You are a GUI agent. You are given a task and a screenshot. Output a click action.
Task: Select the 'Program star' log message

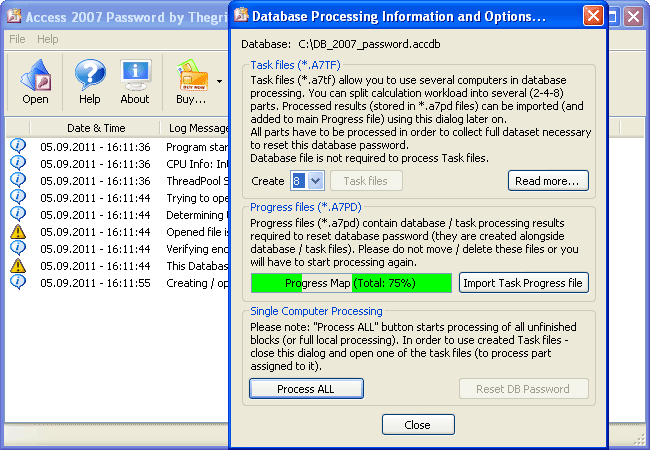click(x=197, y=147)
